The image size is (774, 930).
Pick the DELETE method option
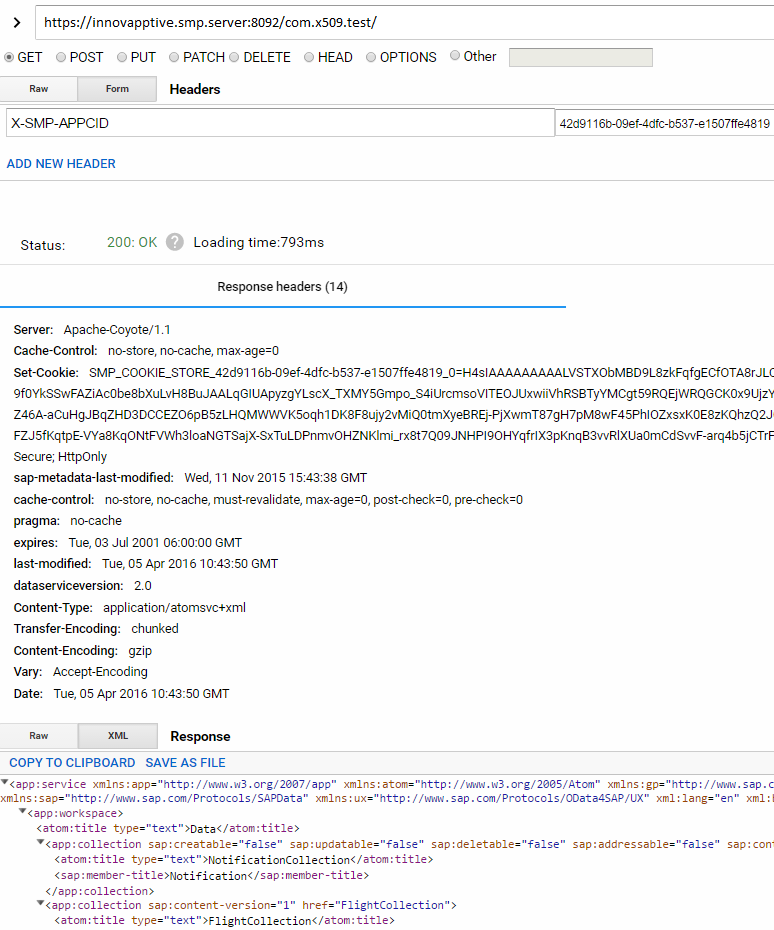pos(235,57)
